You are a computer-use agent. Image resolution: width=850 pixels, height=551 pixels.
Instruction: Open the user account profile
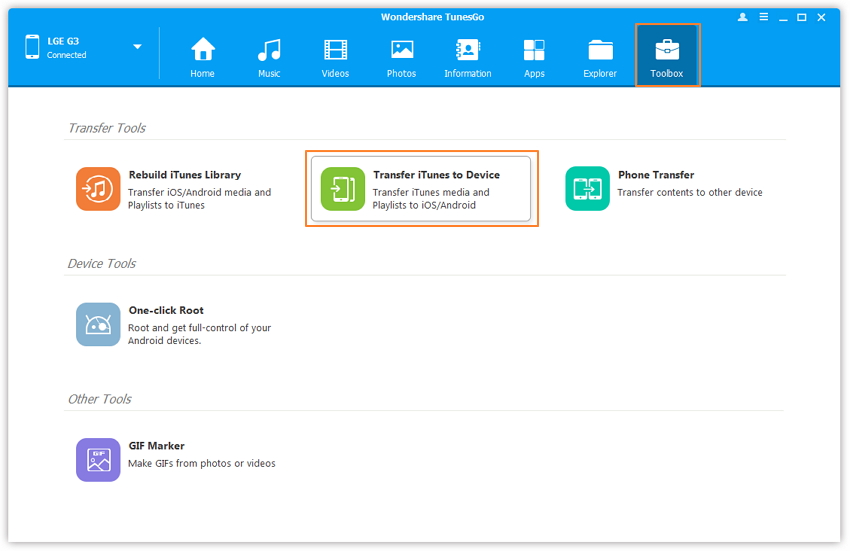click(x=742, y=17)
